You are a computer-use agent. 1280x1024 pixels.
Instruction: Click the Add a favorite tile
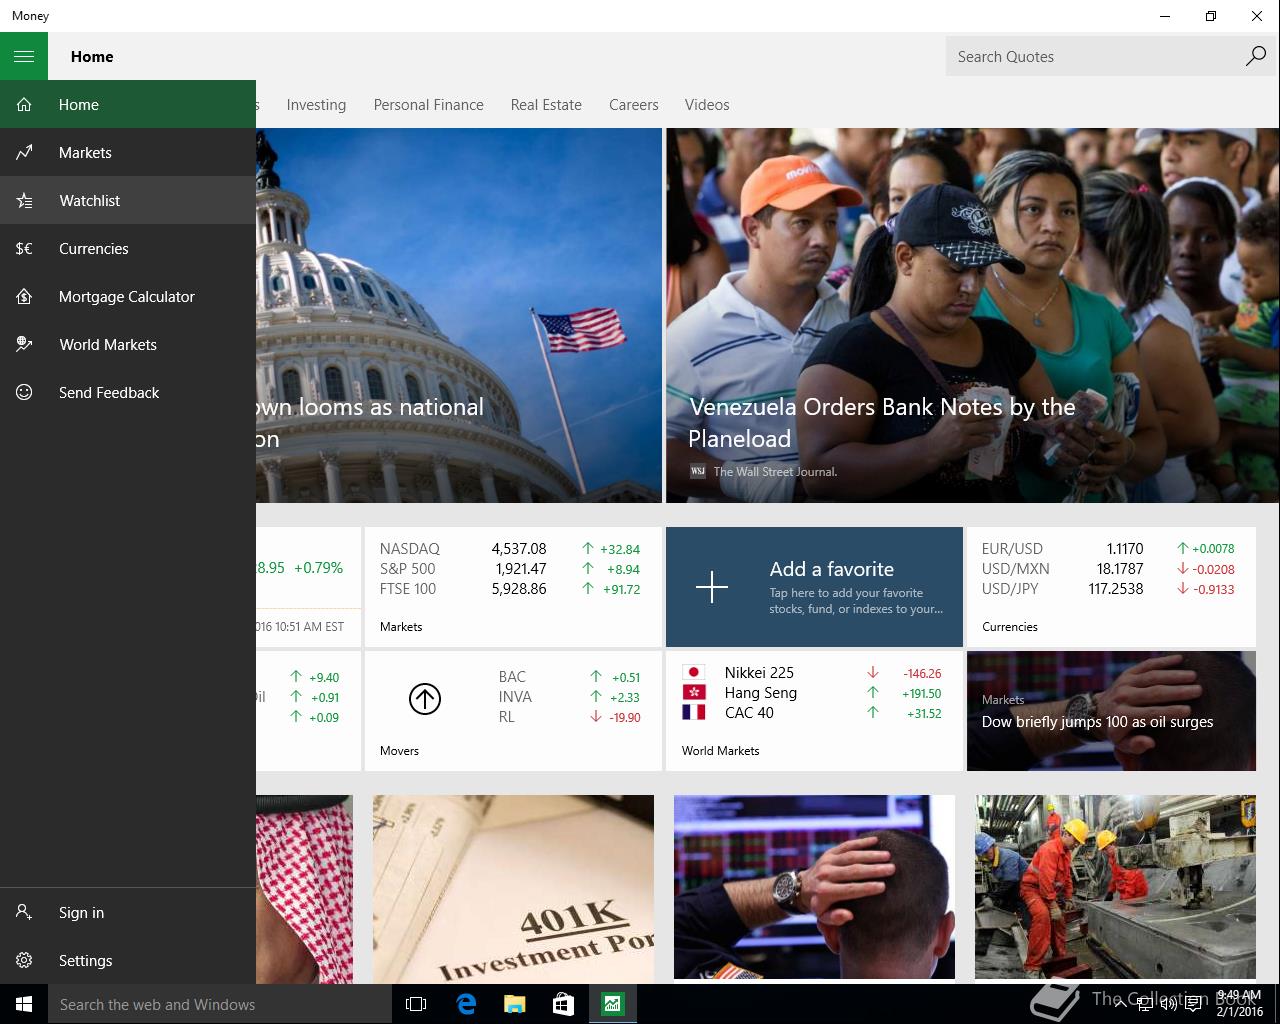pos(814,587)
